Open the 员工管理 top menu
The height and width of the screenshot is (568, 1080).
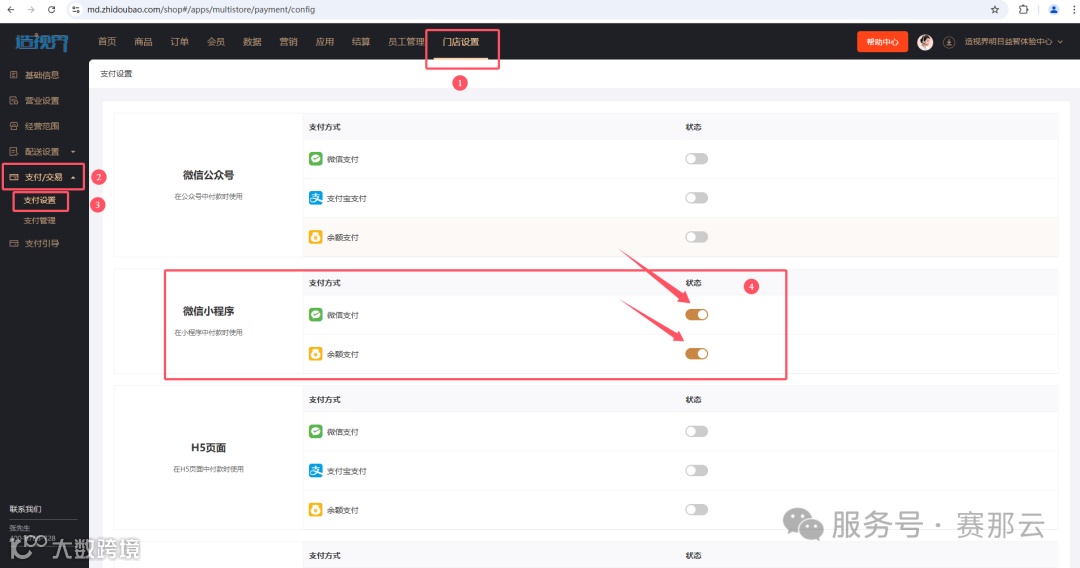(406, 42)
